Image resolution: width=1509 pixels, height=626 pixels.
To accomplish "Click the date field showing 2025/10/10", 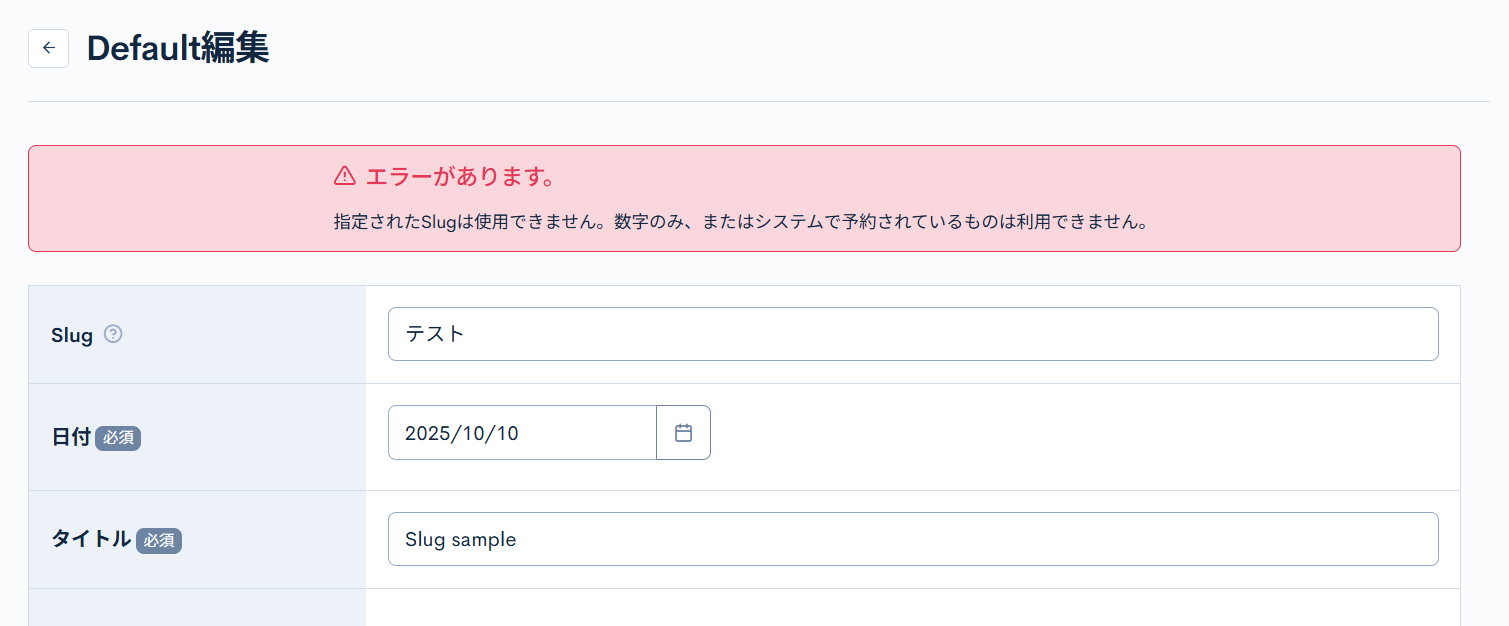I will coord(521,432).
